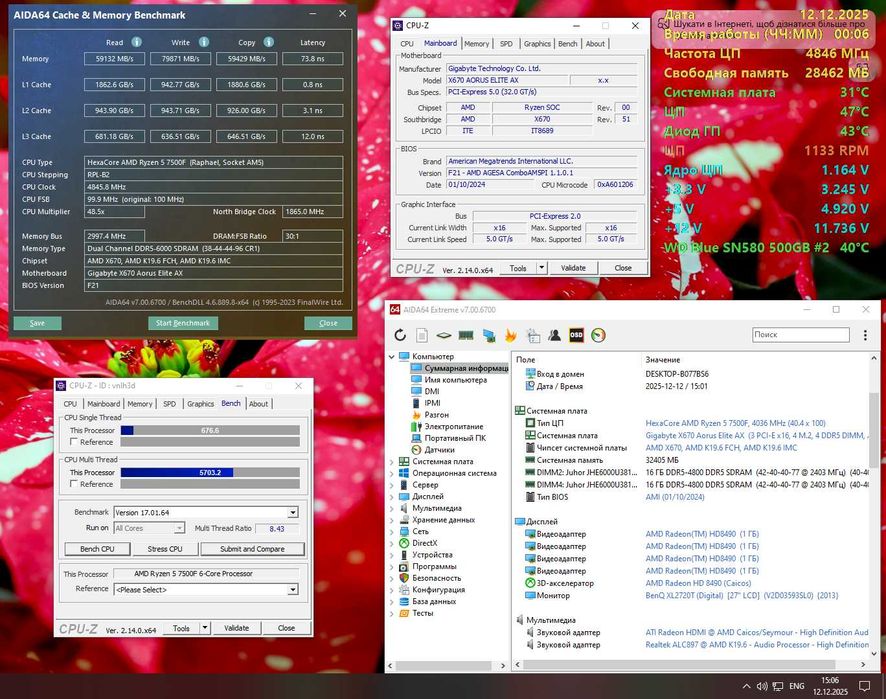Screen dimensions: 886x699
Task: Enable Reference checkbox under CPU Single Thread
Action: 74,442
